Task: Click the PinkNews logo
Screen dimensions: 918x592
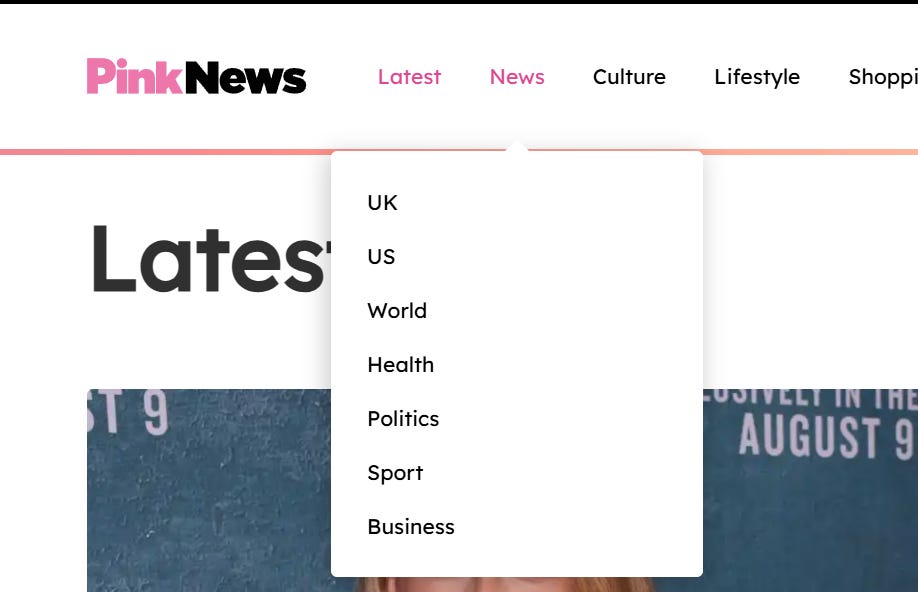Action: coord(196,76)
